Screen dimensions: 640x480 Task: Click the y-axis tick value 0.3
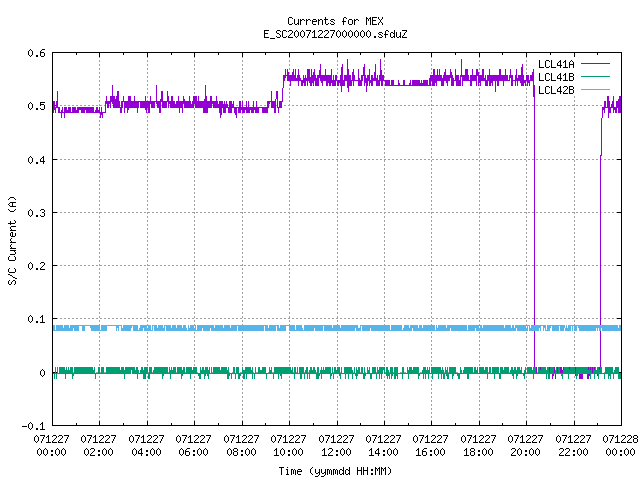coord(36,213)
